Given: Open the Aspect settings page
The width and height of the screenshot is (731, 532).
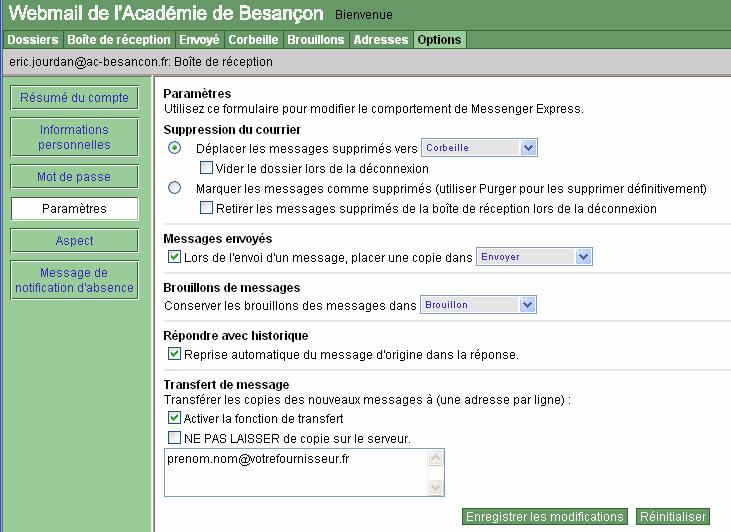Looking at the screenshot, I should pyautogui.click(x=74, y=241).
